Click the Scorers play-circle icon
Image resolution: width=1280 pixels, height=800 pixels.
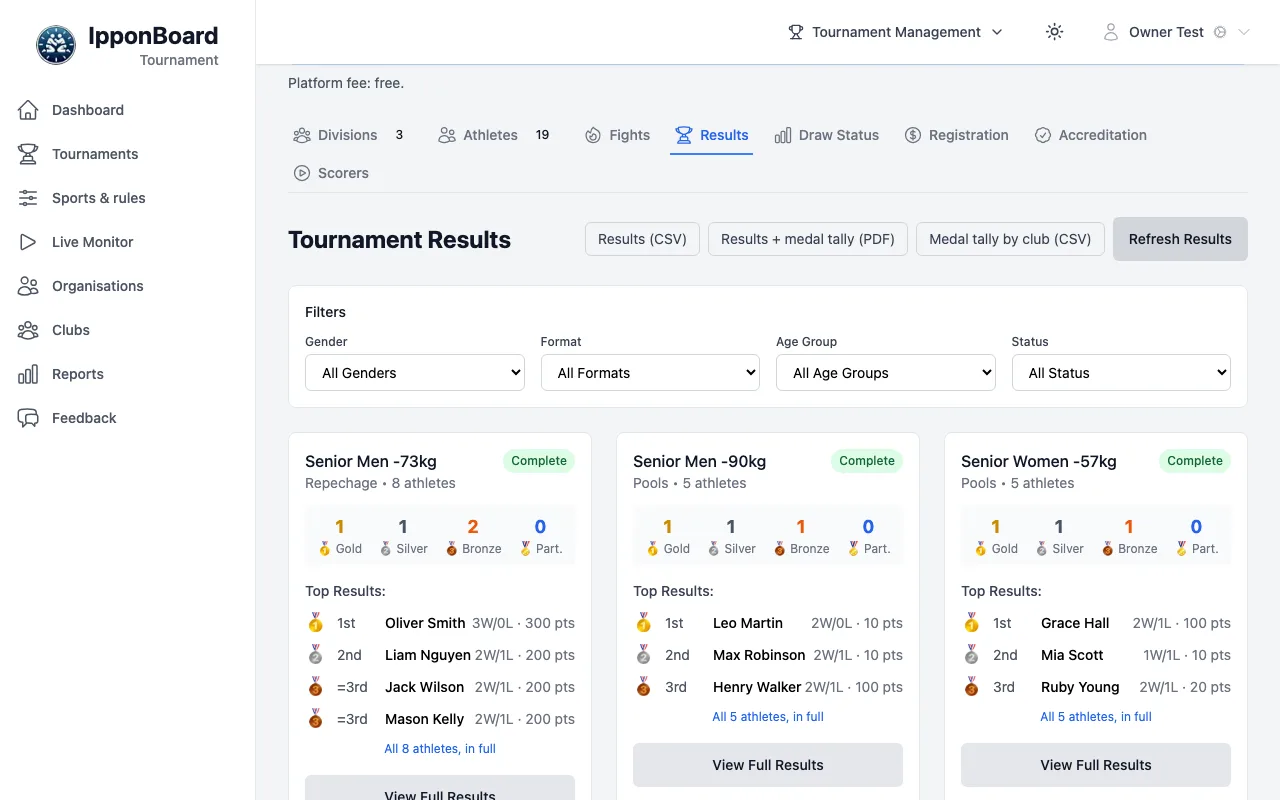tap(302, 173)
